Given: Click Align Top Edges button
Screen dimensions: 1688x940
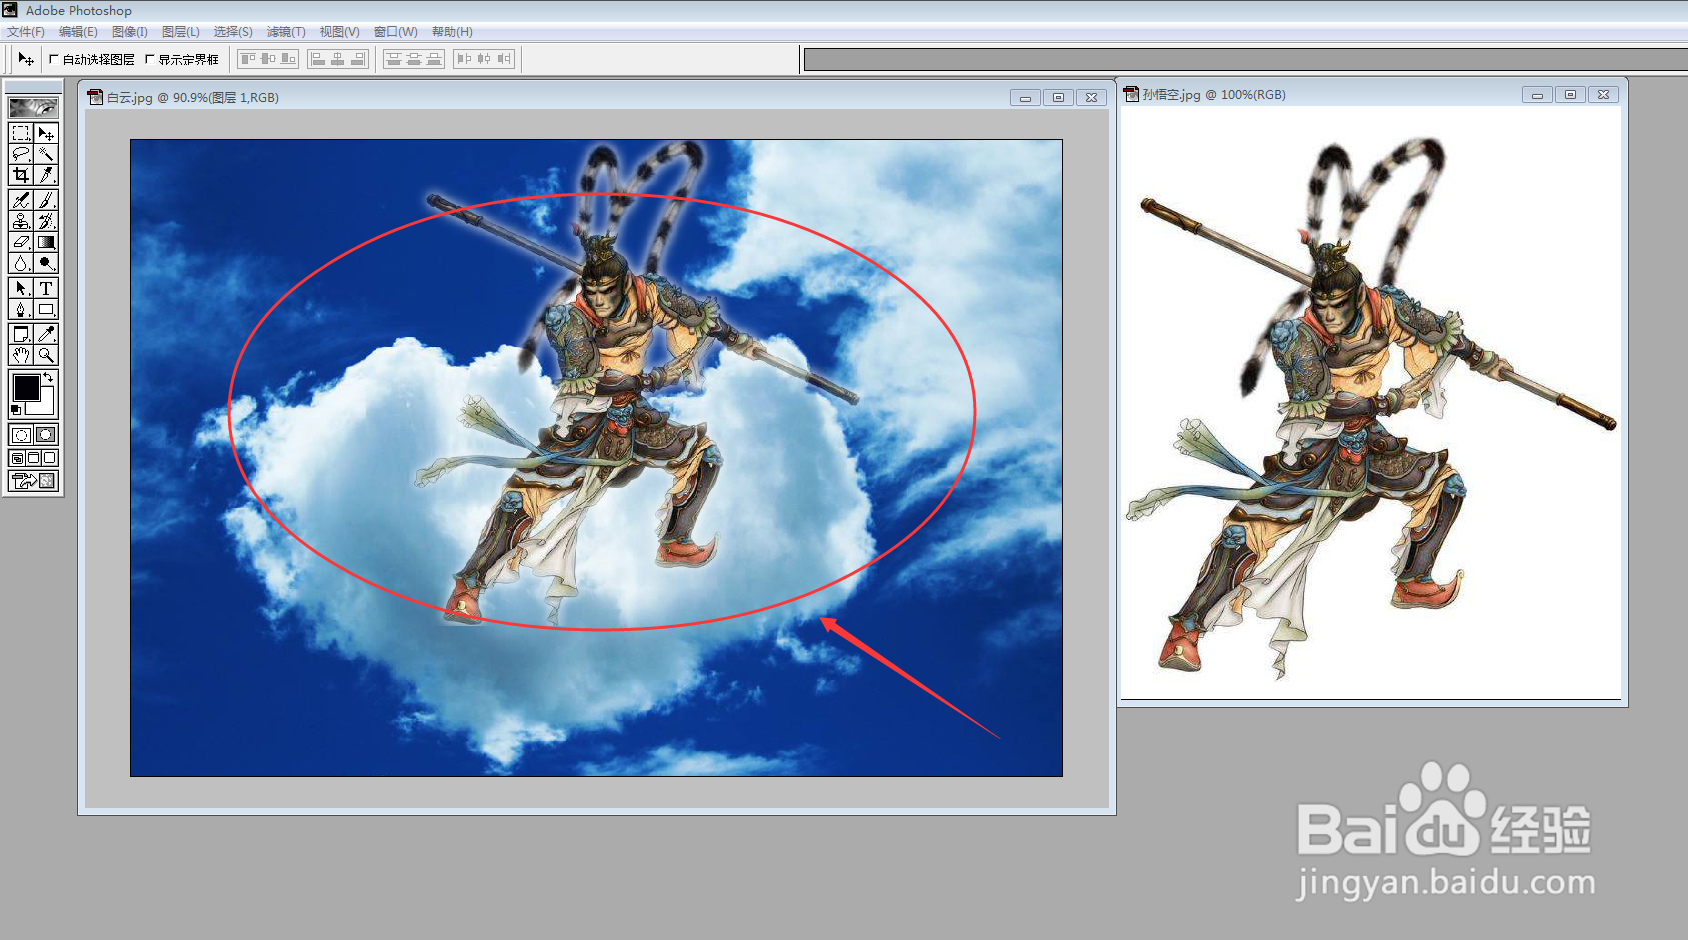Looking at the screenshot, I should point(248,59).
